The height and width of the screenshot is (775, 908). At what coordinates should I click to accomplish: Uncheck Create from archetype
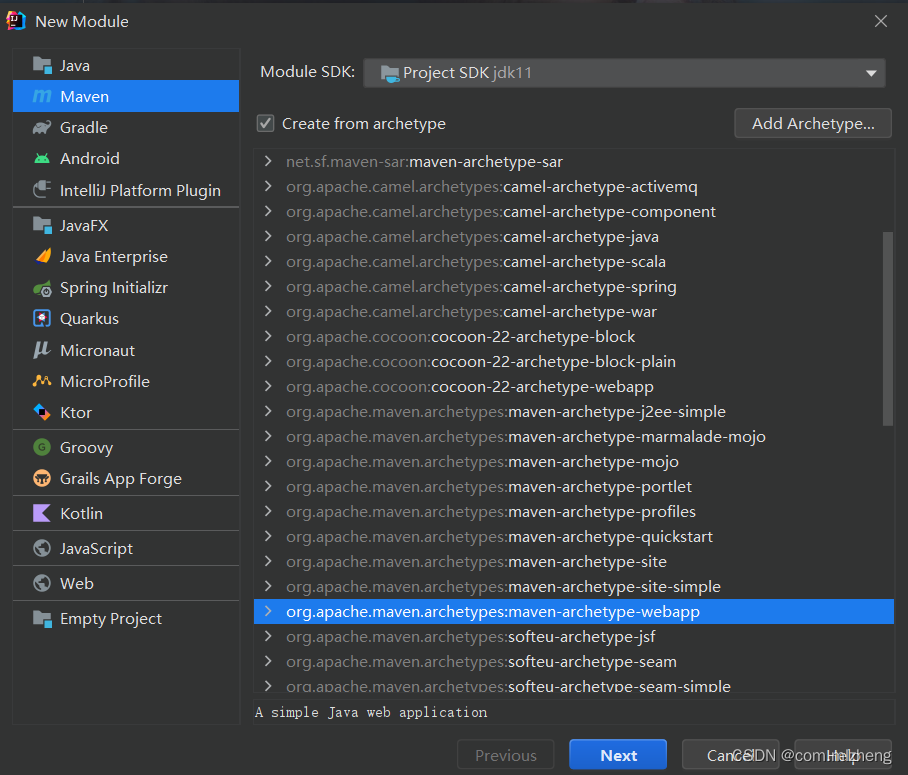click(266, 123)
